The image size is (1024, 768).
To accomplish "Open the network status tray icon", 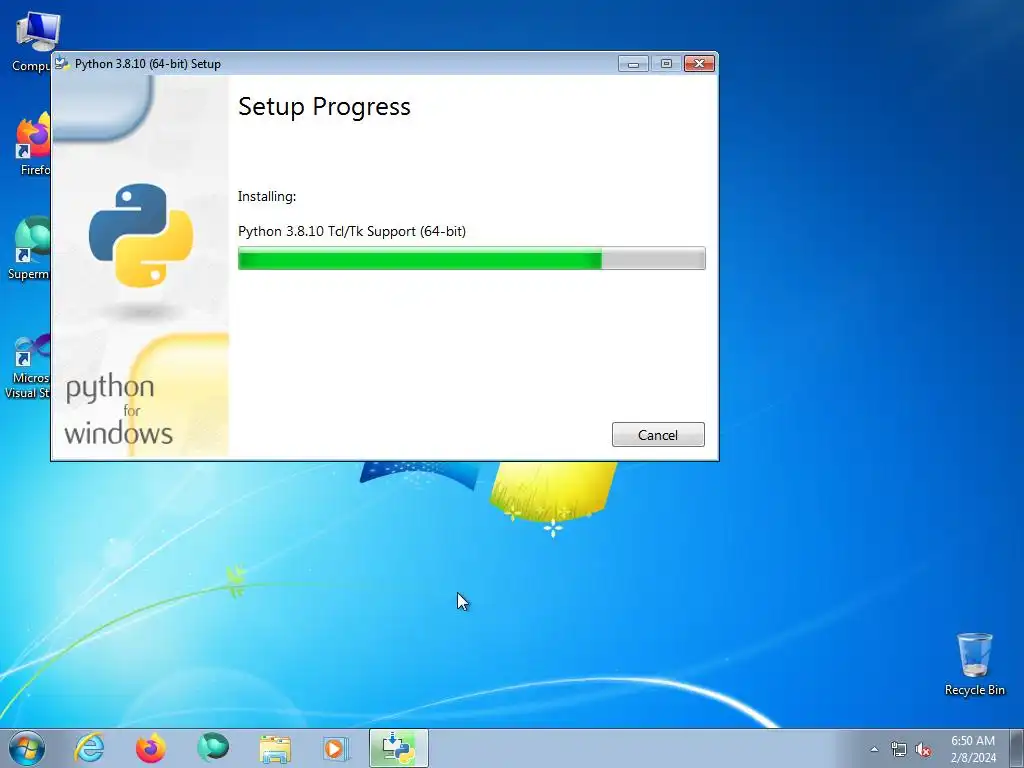I will 899,749.
